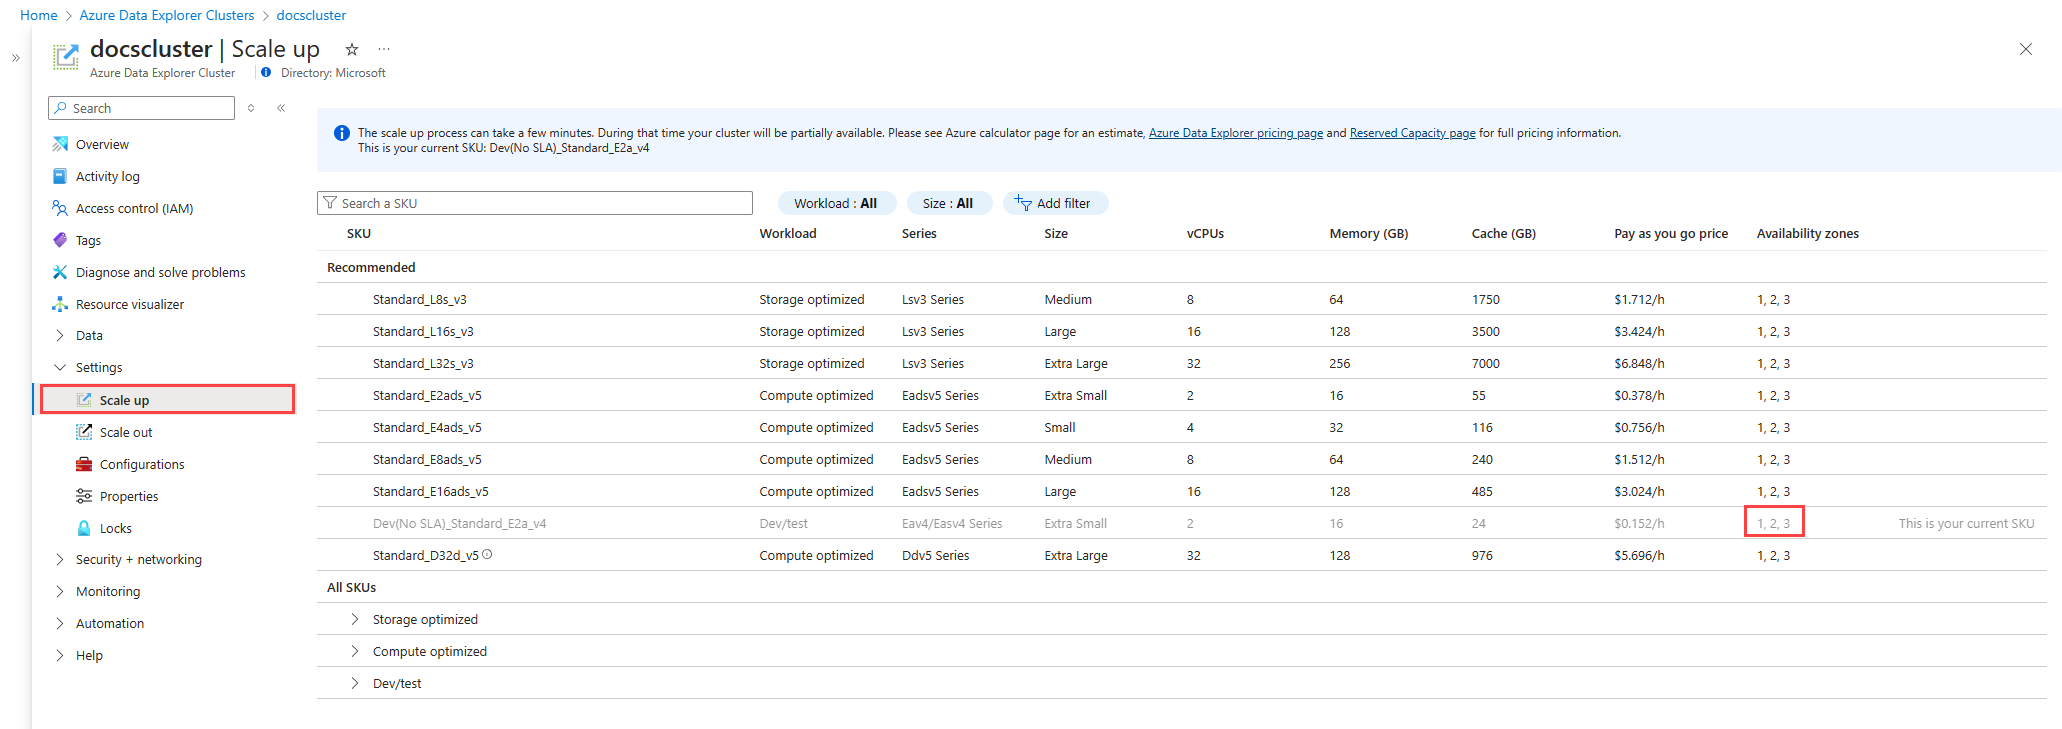Expand the Storage optimized SKU group

pos(355,619)
